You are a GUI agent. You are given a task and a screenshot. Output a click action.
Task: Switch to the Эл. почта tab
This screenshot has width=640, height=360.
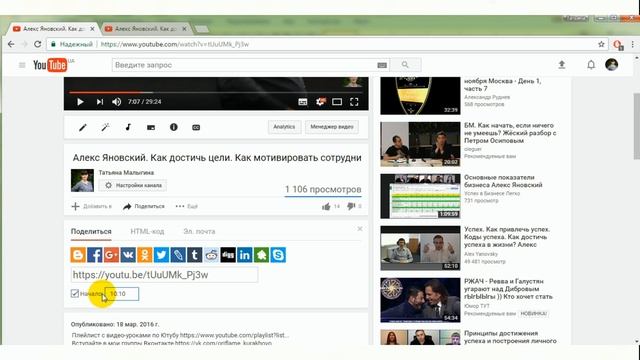199,231
